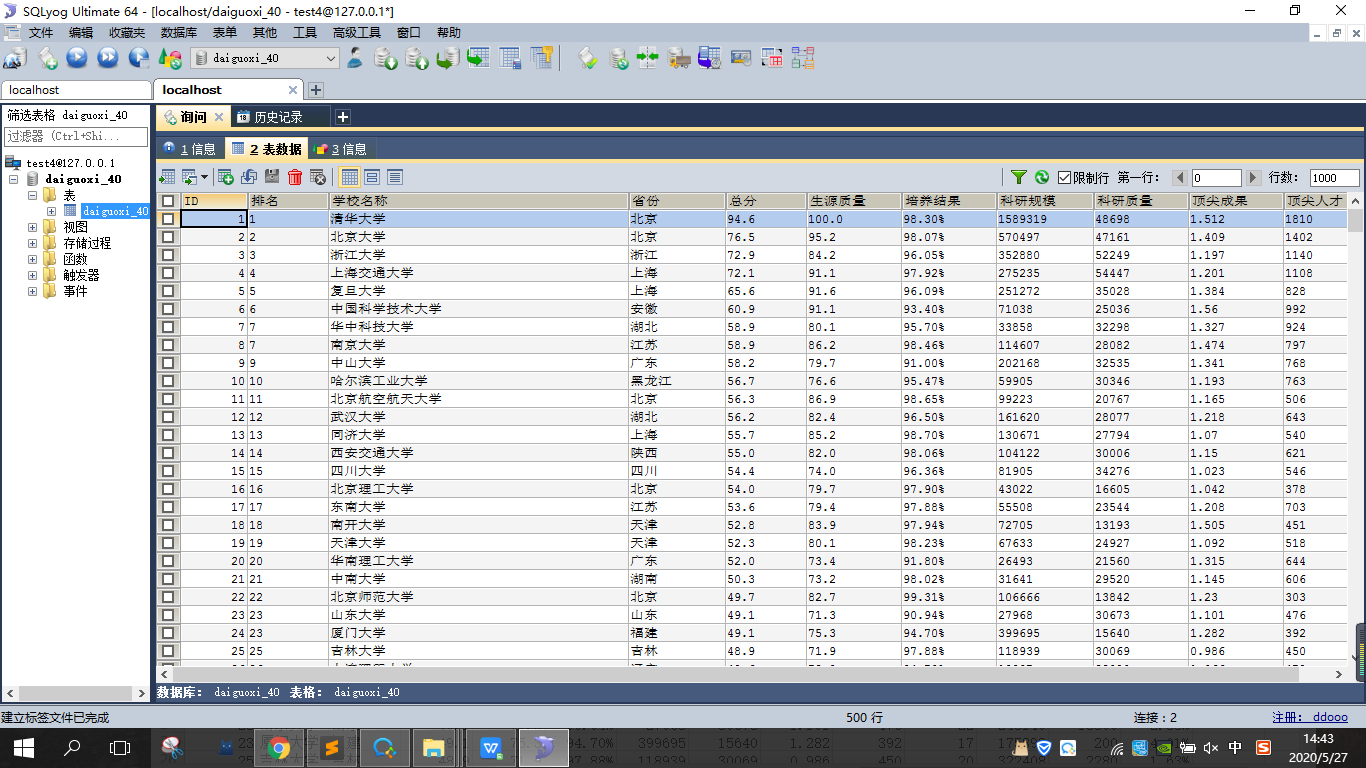This screenshot has width=1366, height=768.
Task: Go to next page of rows arrow
Action: tap(1252, 177)
